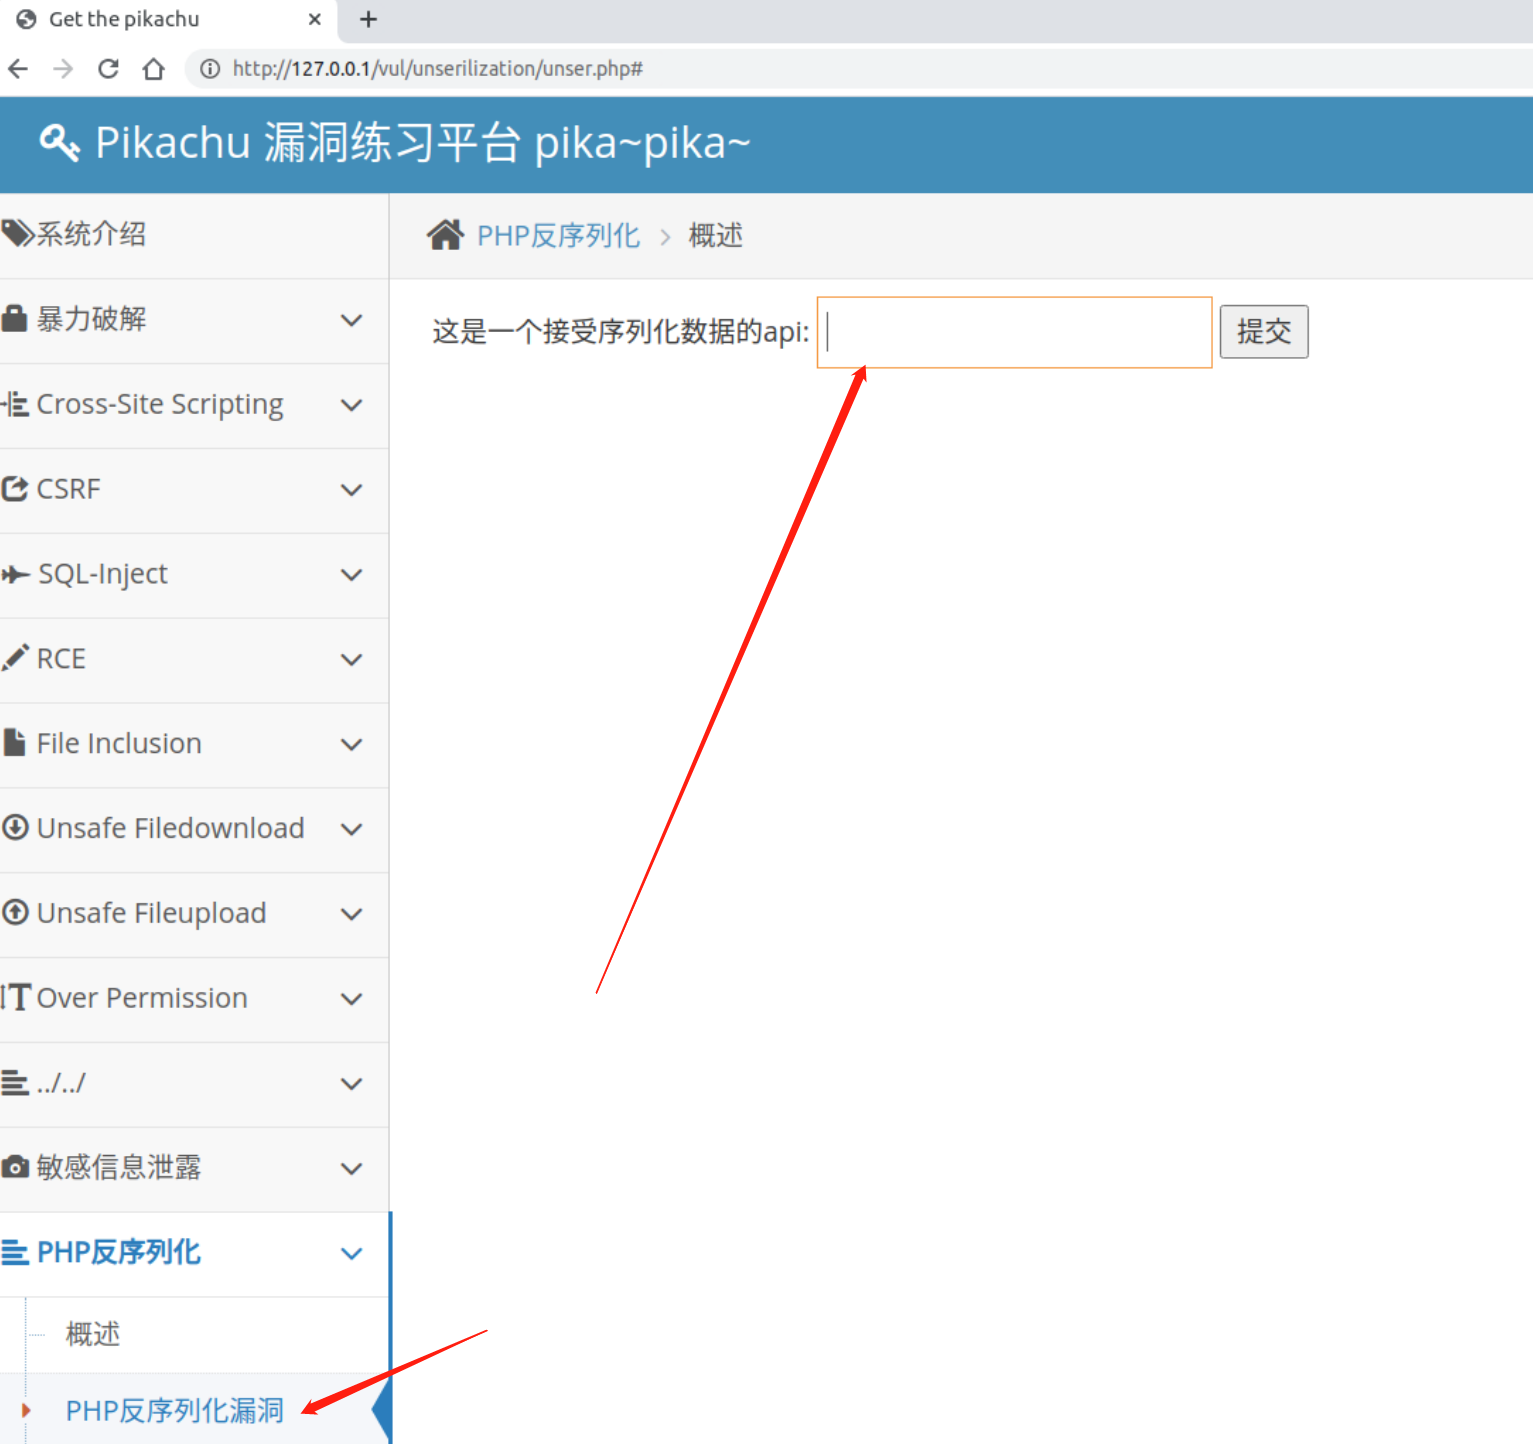
Task: Click the share icon beside CSRF
Action: [14, 489]
